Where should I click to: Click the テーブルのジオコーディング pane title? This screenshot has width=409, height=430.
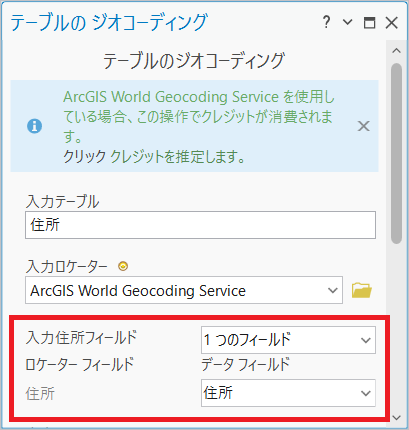point(109,23)
